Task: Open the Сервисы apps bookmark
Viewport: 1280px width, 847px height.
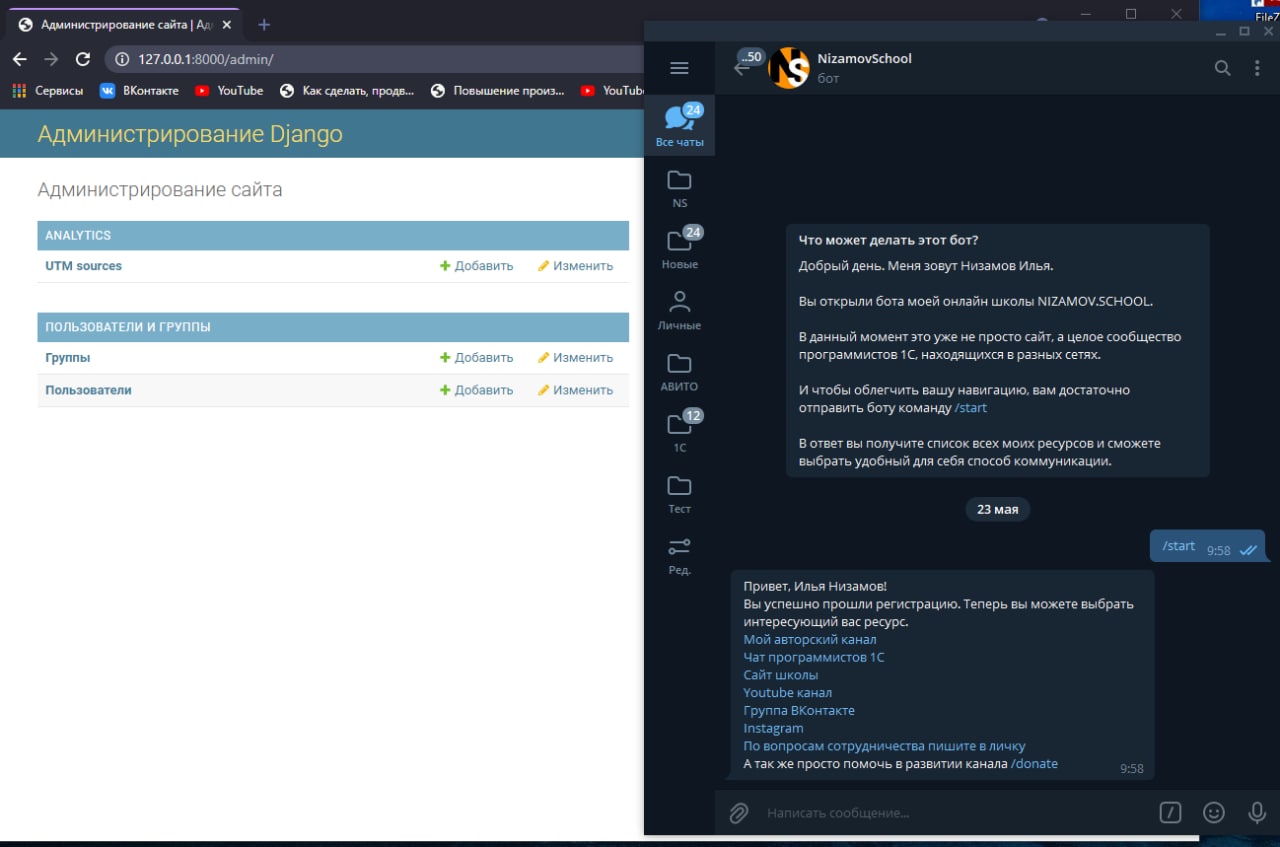Action: point(47,91)
